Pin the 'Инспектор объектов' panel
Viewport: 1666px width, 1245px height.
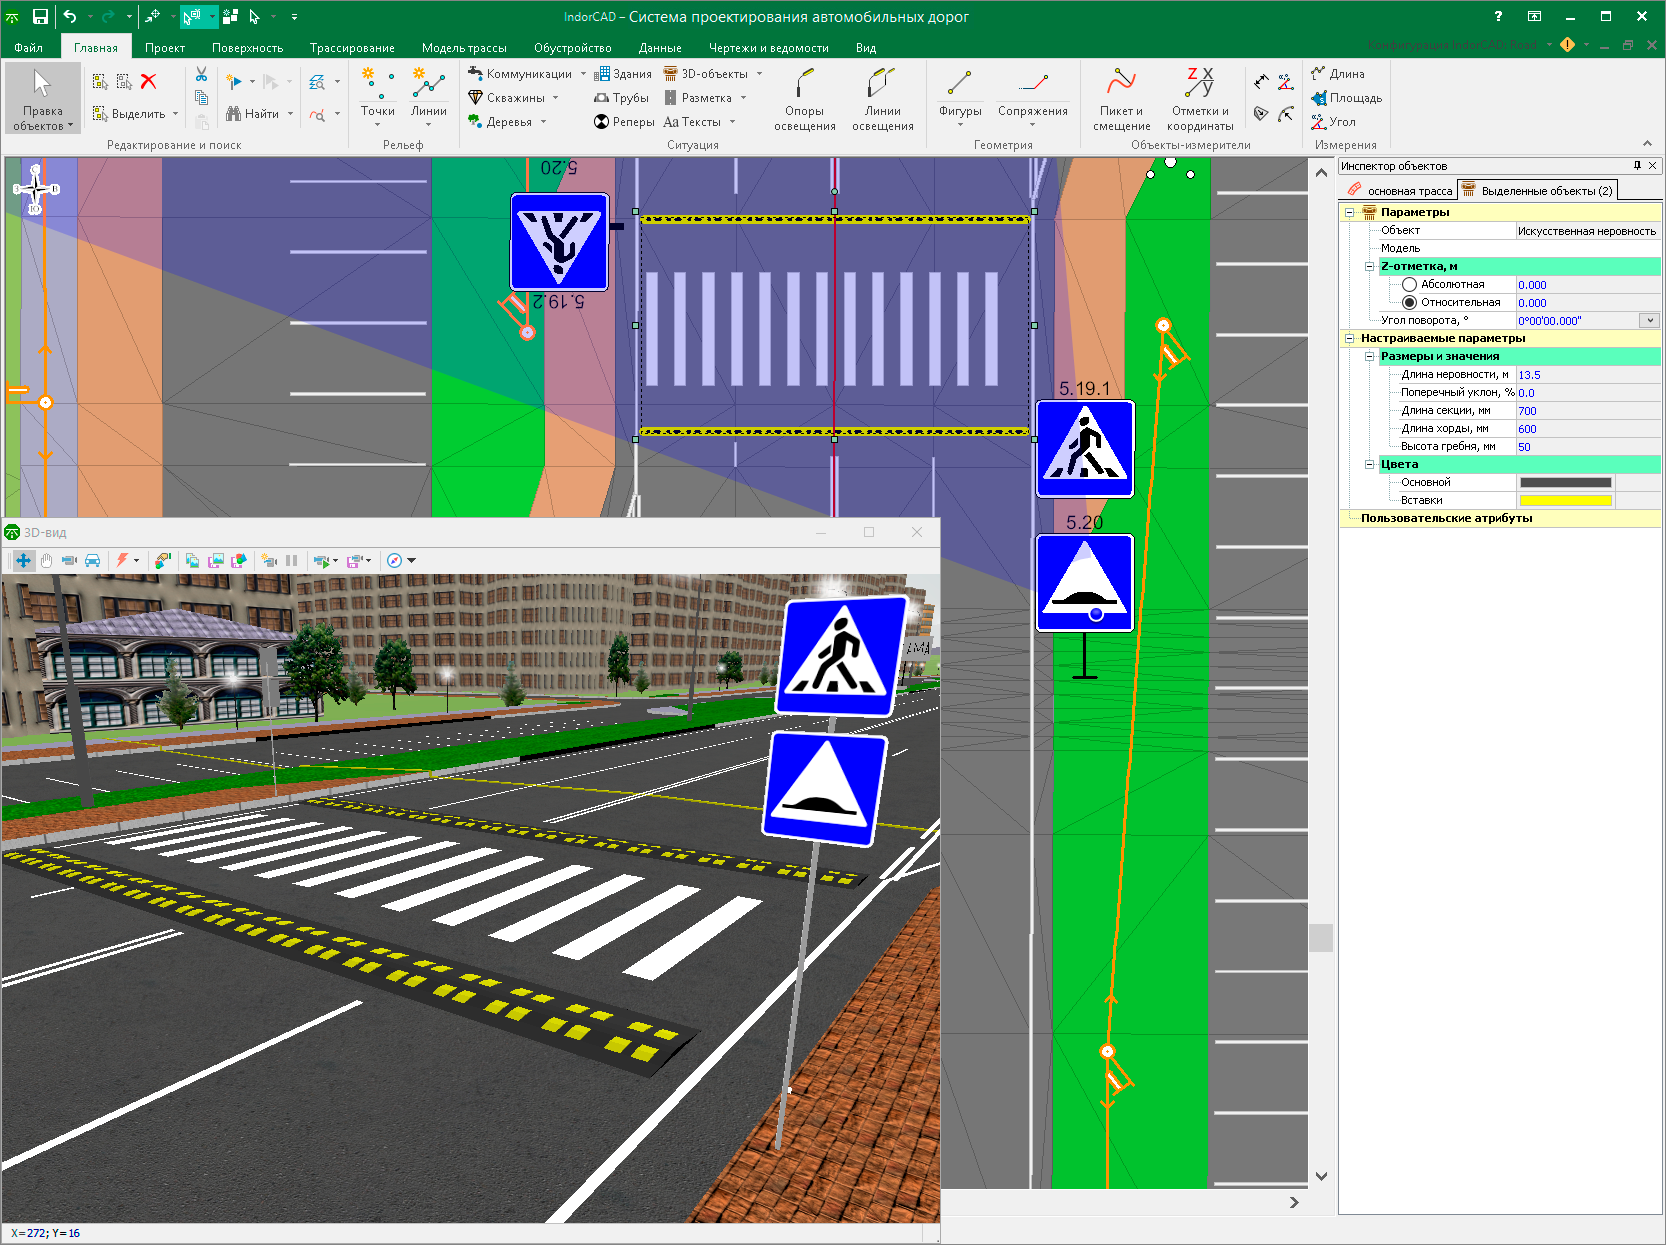point(1637,166)
